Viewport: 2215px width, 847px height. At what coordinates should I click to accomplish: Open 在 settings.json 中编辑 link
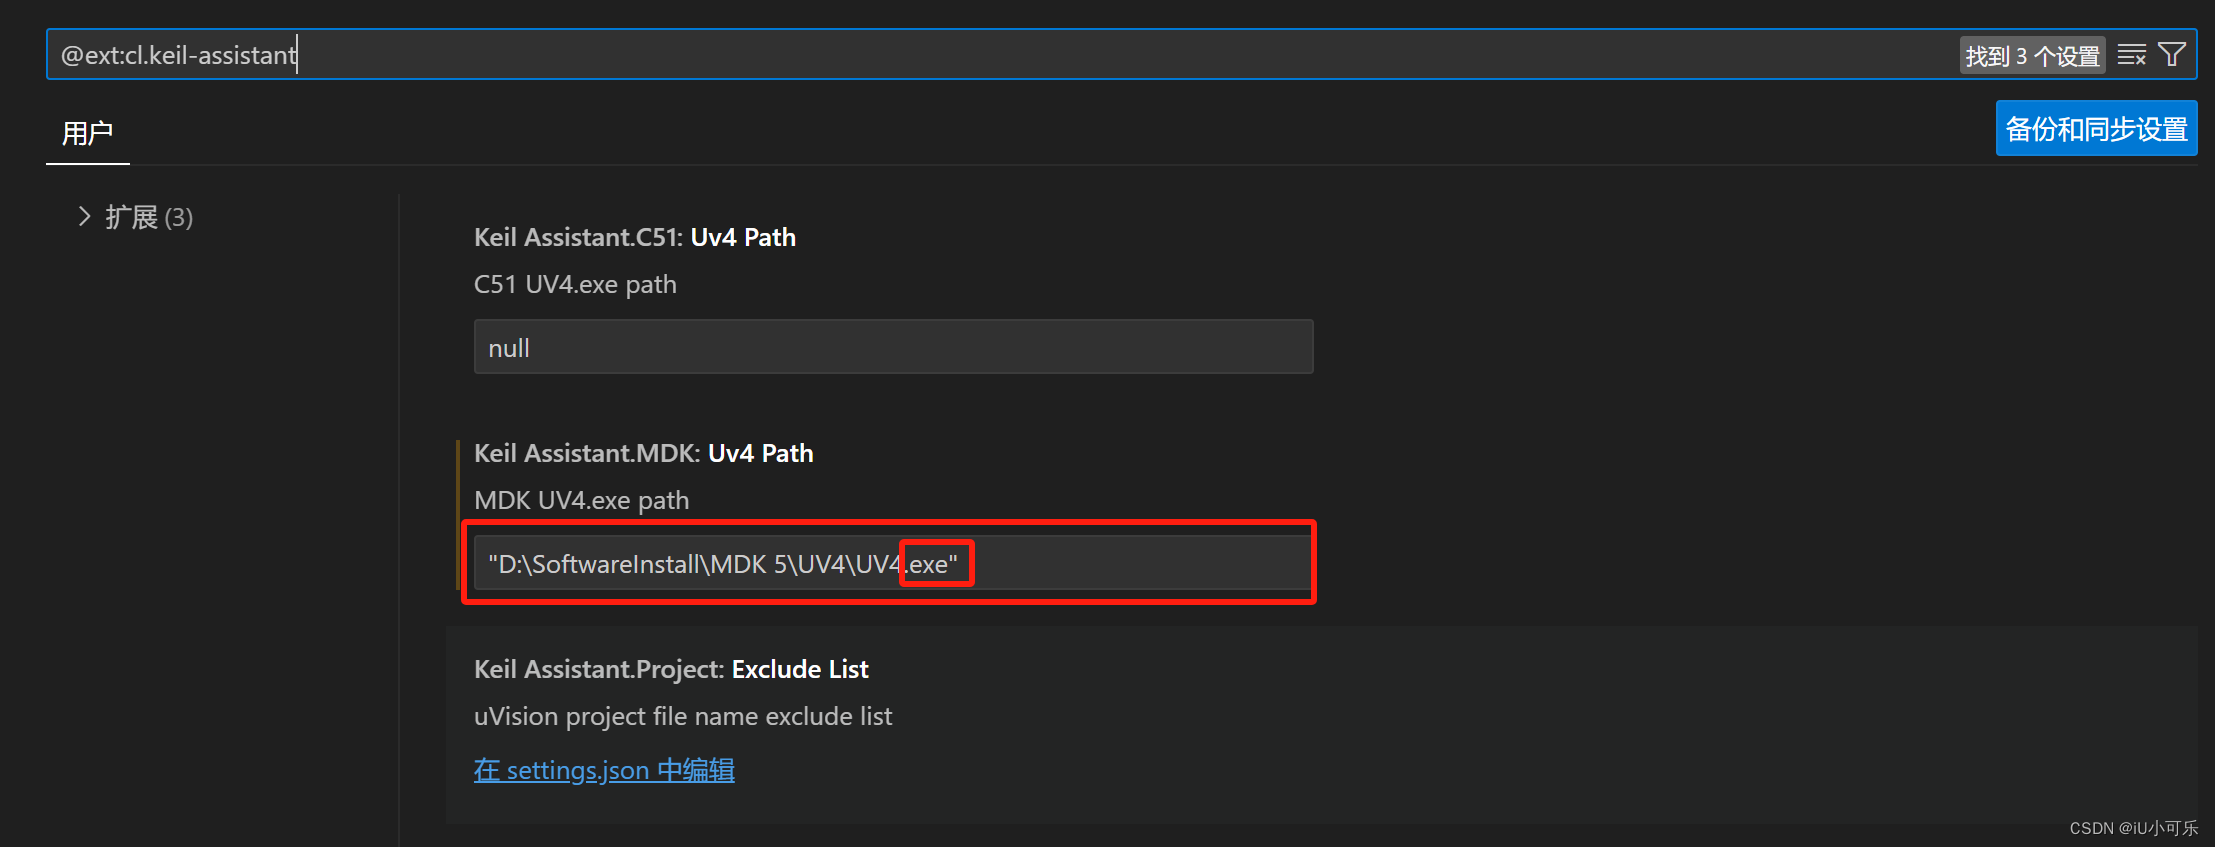[603, 770]
